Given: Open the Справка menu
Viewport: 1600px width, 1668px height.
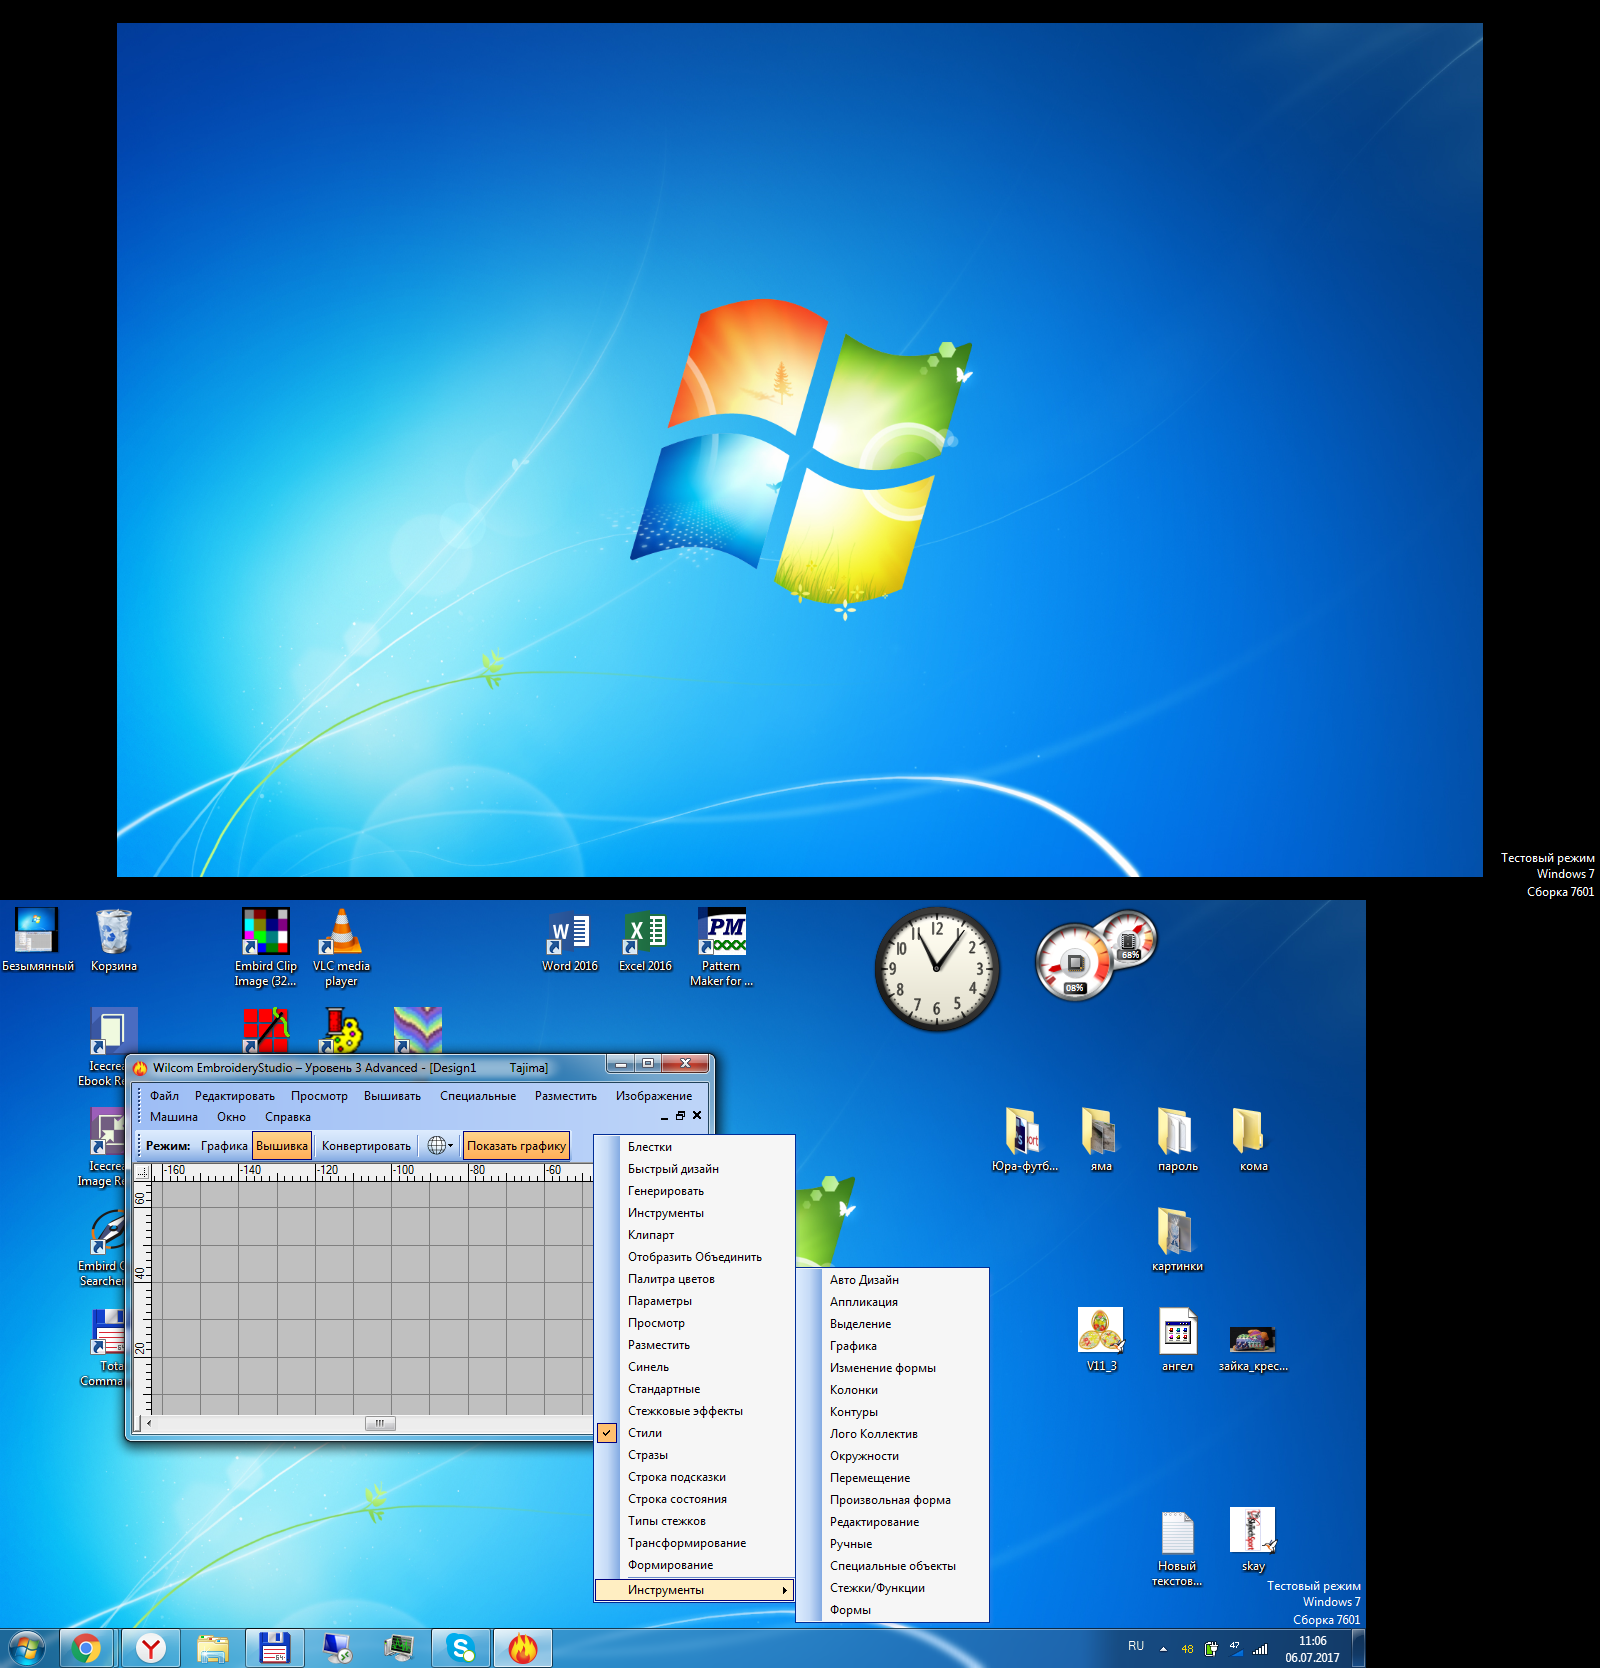Looking at the screenshot, I should tap(288, 1117).
